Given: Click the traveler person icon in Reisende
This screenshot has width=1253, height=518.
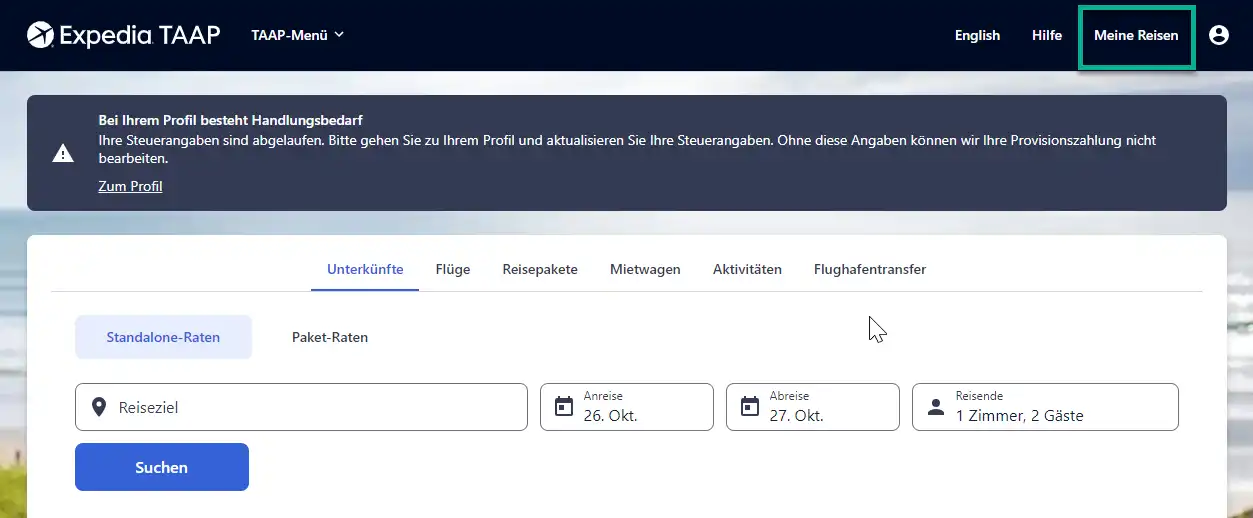Looking at the screenshot, I should [x=936, y=407].
